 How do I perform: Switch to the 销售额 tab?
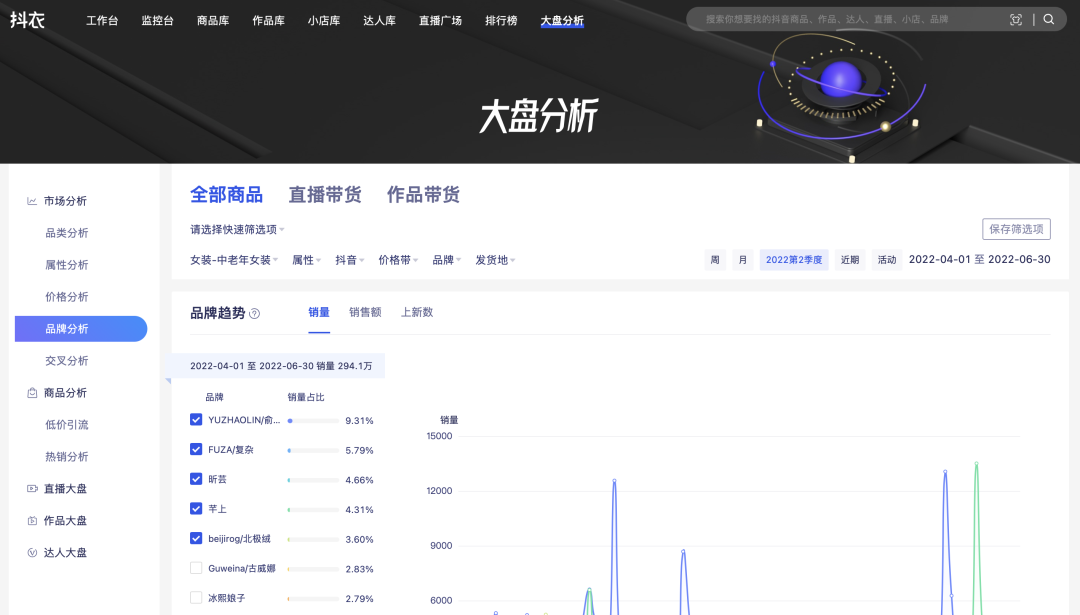point(365,312)
